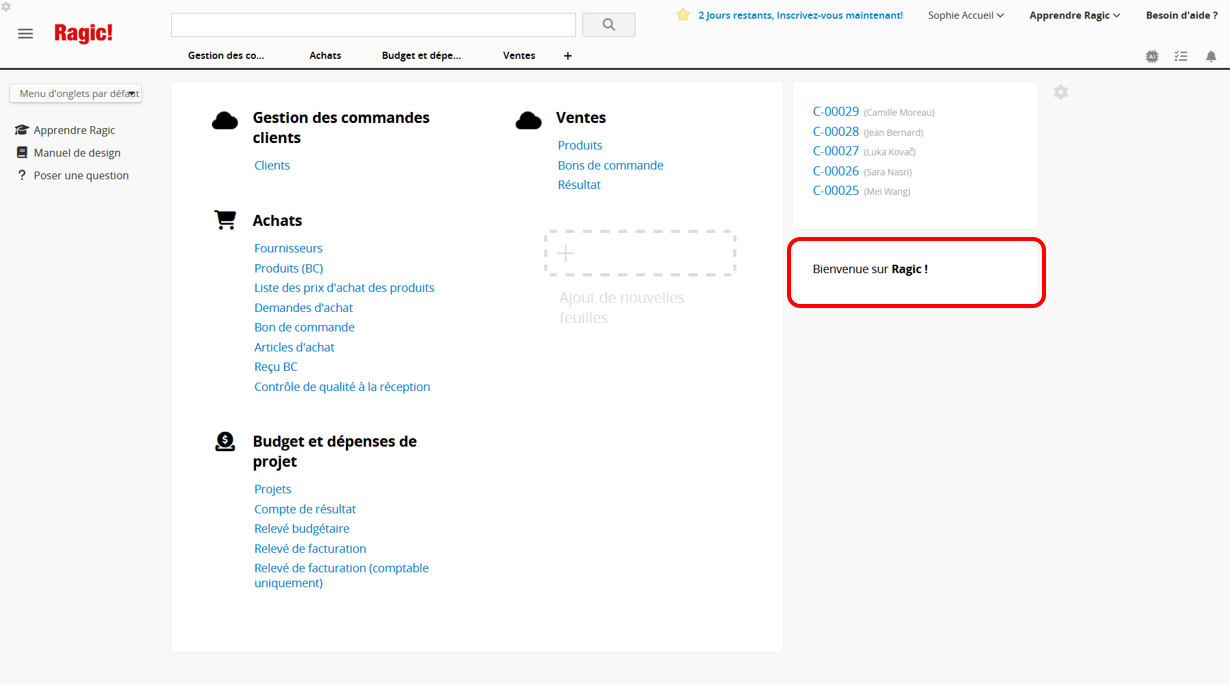Switch to the Ventes tab
1230x684 pixels.
coord(519,56)
